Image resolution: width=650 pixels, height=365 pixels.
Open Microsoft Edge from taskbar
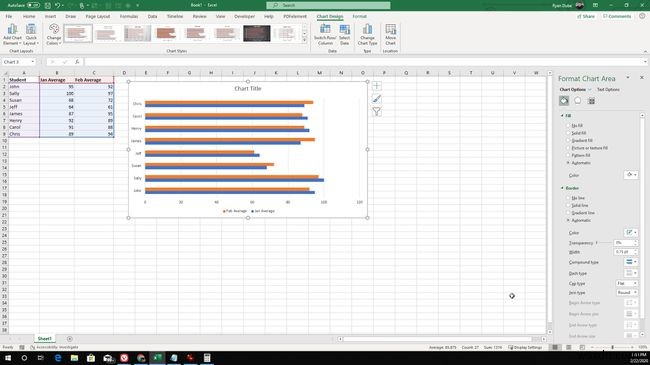[58, 358]
